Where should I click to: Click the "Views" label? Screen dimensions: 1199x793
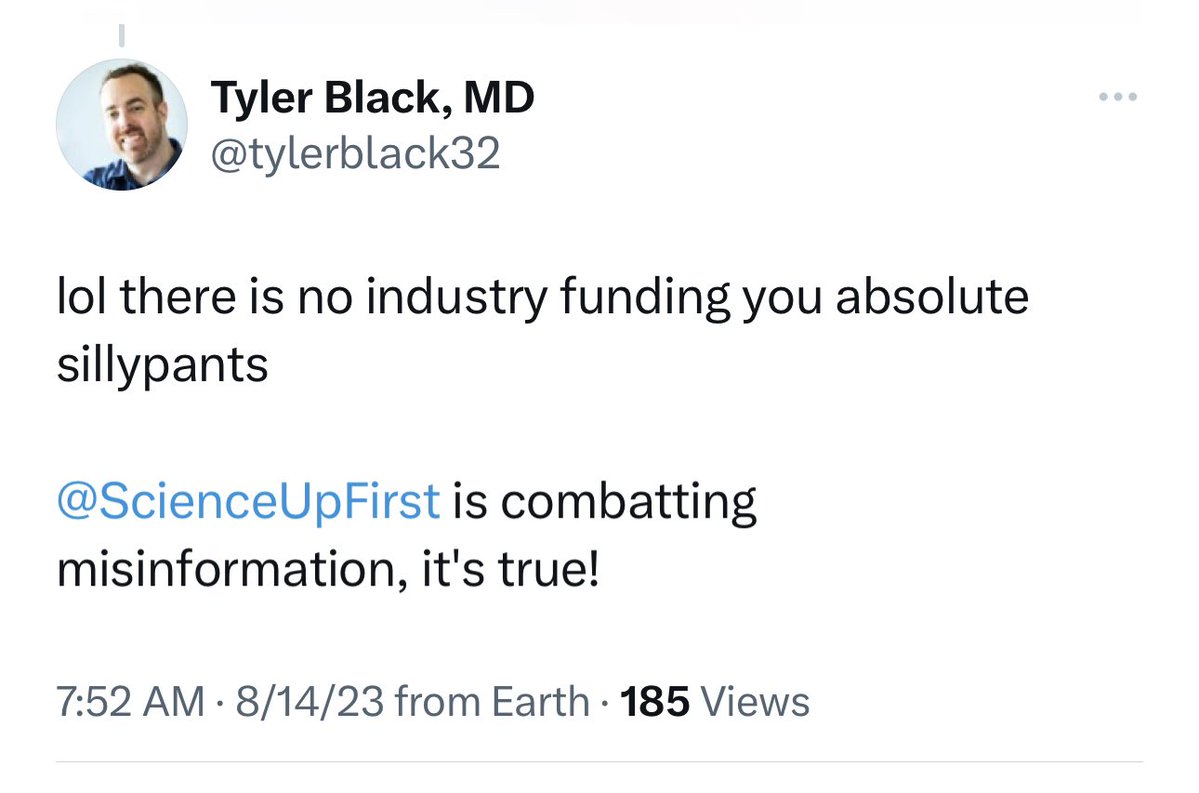[755, 702]
